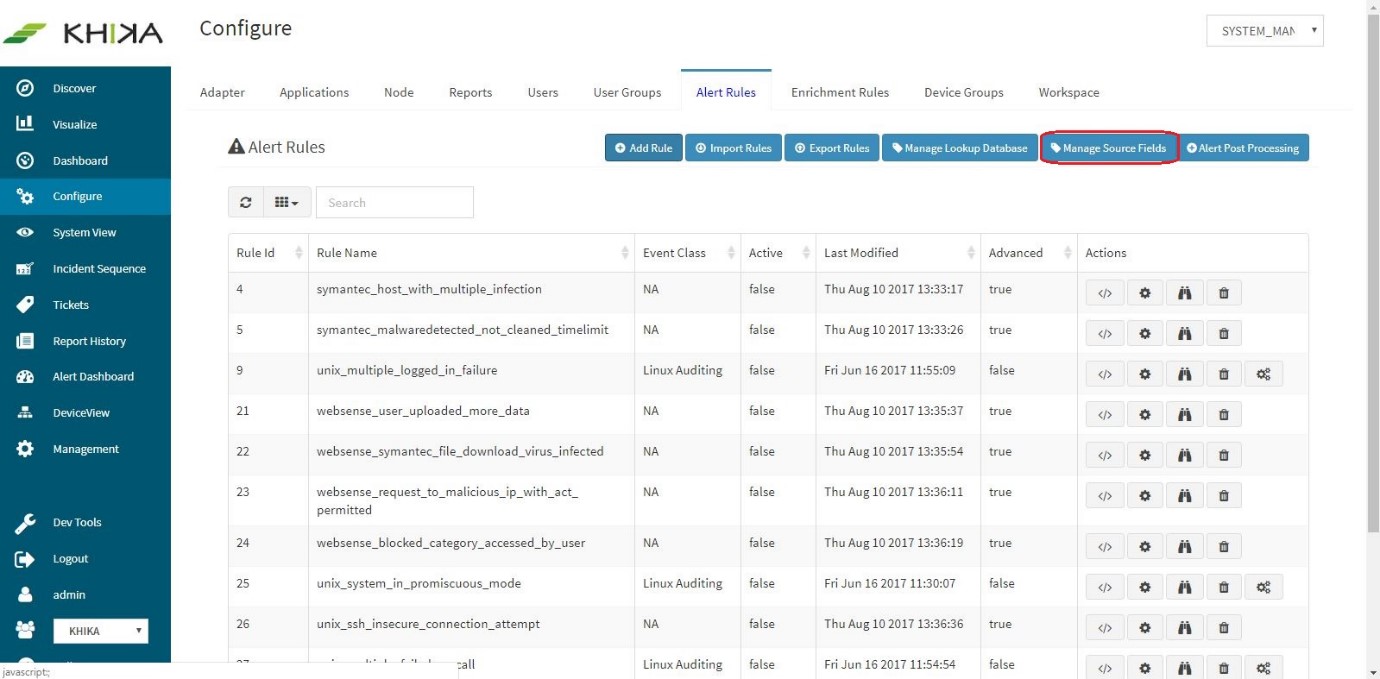This screenshot has height=679, width=1380.
Task: Open advanced gears for unix_system_in_promiscuous_mode
Action: [1263, 587]
